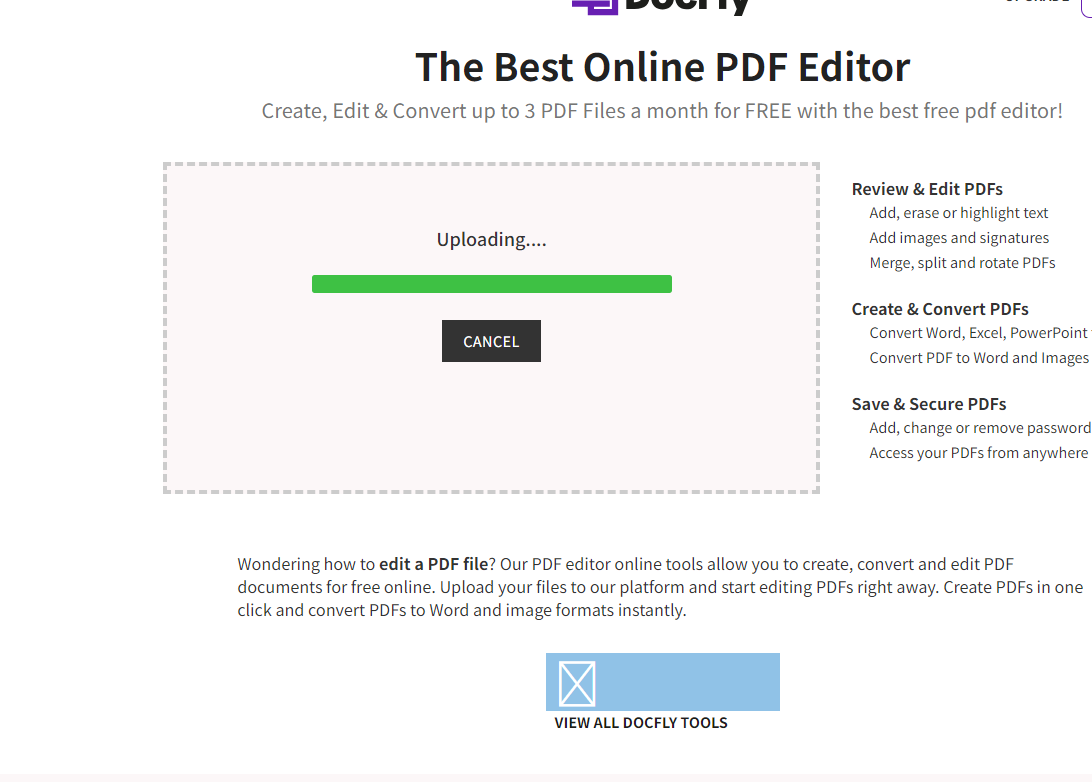1092x782 pixels.
Task: Click the green upload progress bar
Action: 491,284
